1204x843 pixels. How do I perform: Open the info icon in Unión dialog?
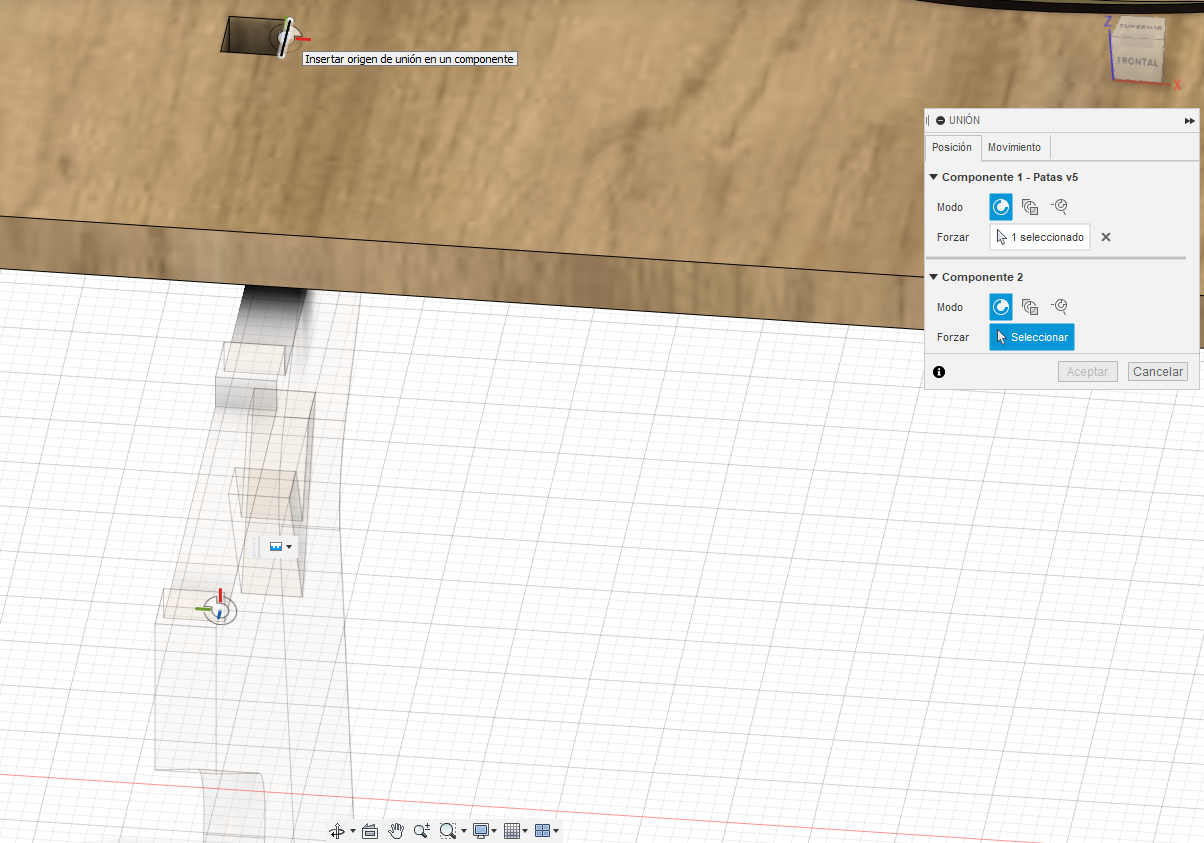pos(939,371)
